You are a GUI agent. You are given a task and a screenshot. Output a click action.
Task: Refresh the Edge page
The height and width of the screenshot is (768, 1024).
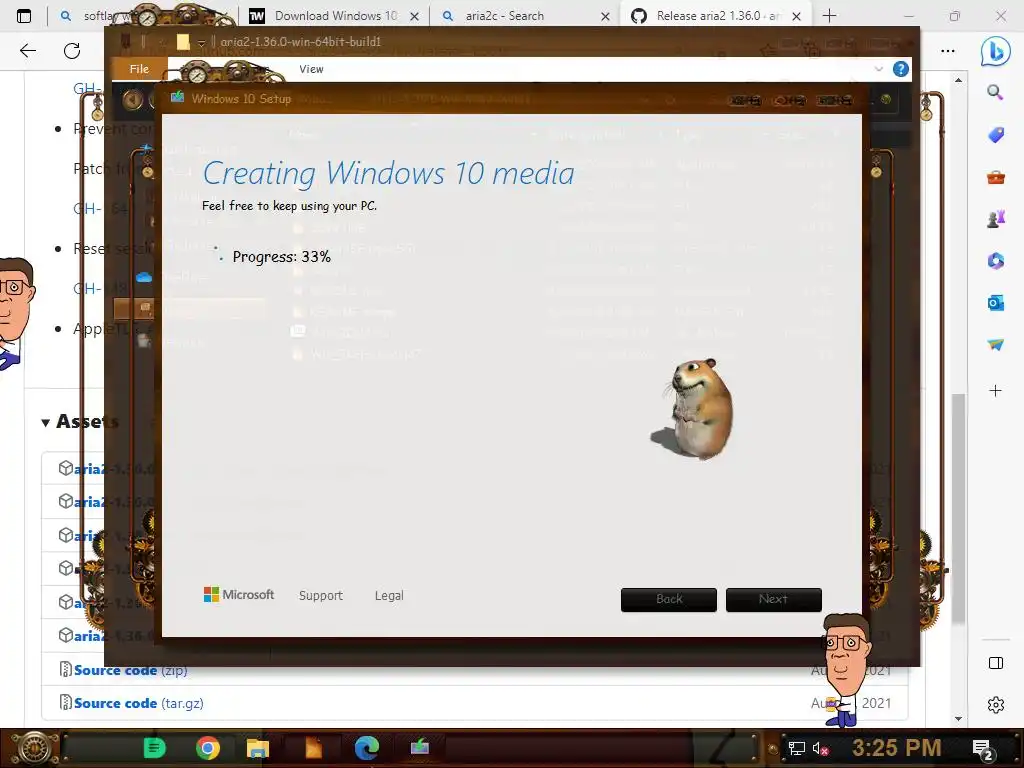pyautogui.click(x=72, y=50)
